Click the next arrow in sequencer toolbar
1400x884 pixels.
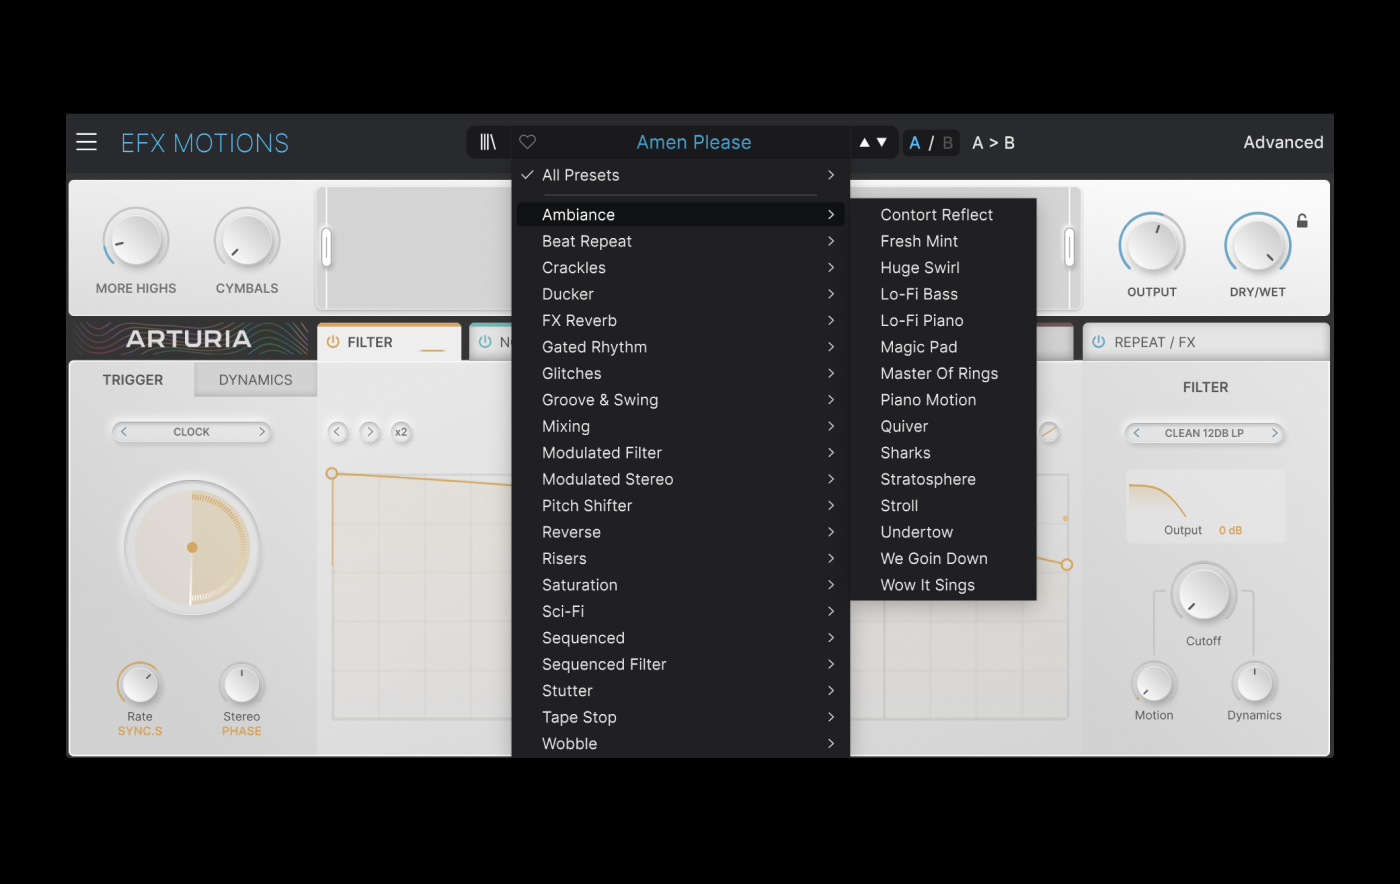pos(370,432)
